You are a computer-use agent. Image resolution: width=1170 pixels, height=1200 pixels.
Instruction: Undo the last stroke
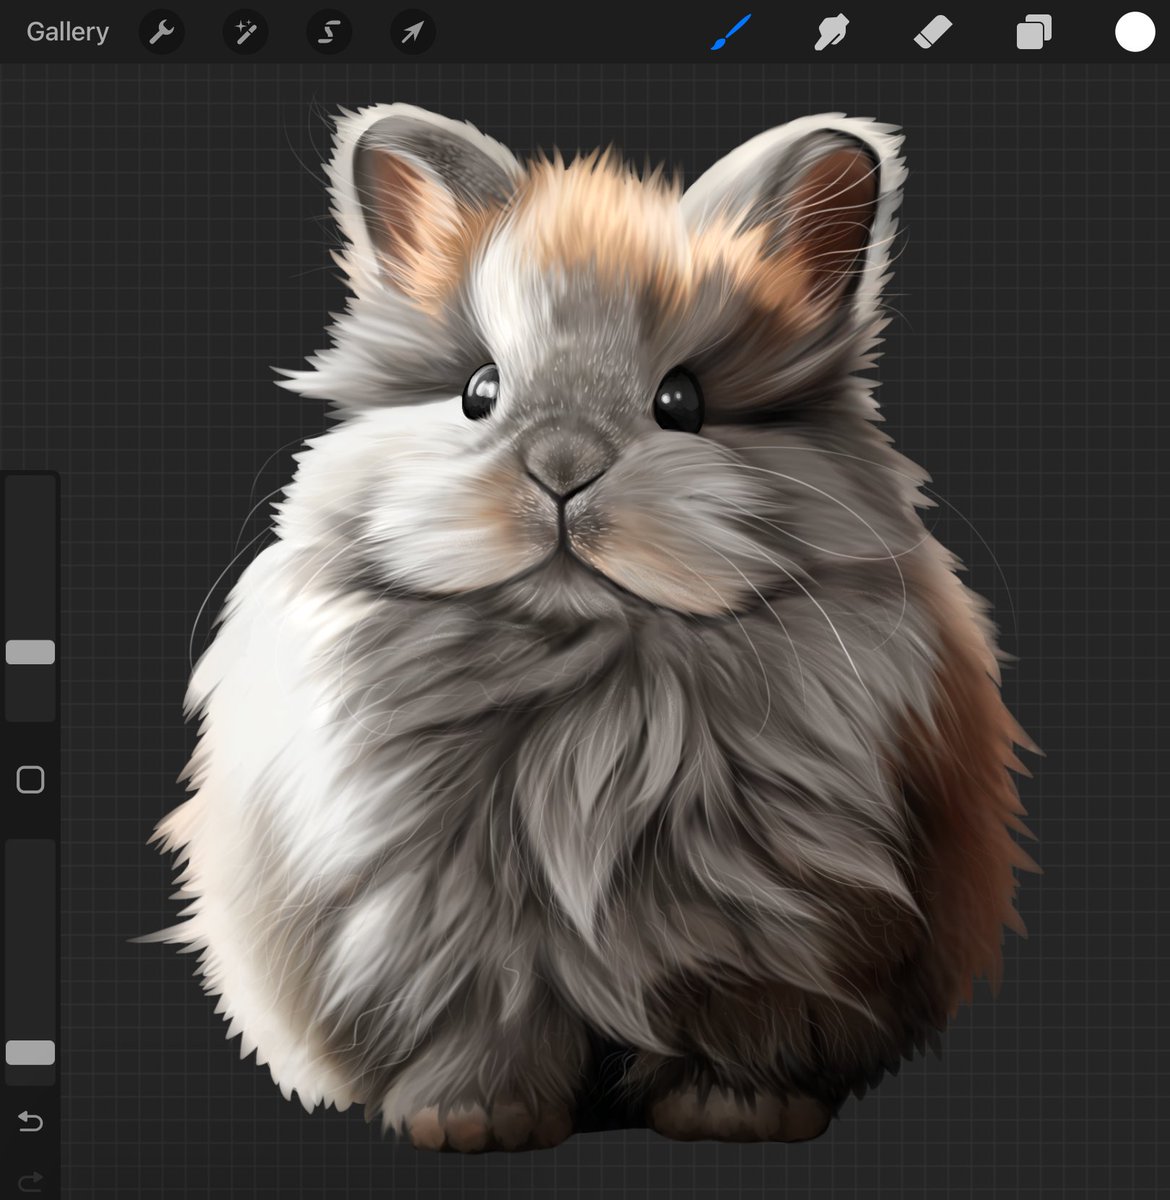pyautogui.click(x=30, y=1122)
